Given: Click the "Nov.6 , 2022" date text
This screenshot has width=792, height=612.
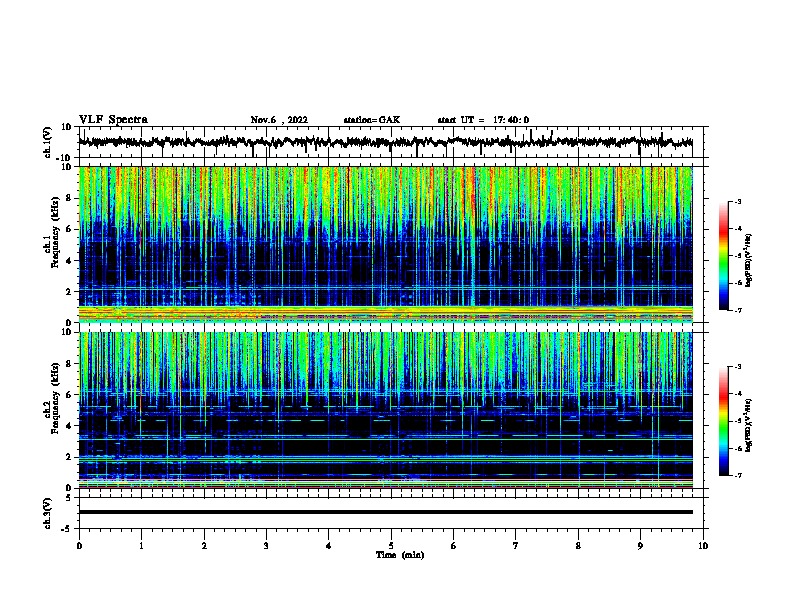Looking at the screenshot, I should pyautogui.click(x=279, y=120).
